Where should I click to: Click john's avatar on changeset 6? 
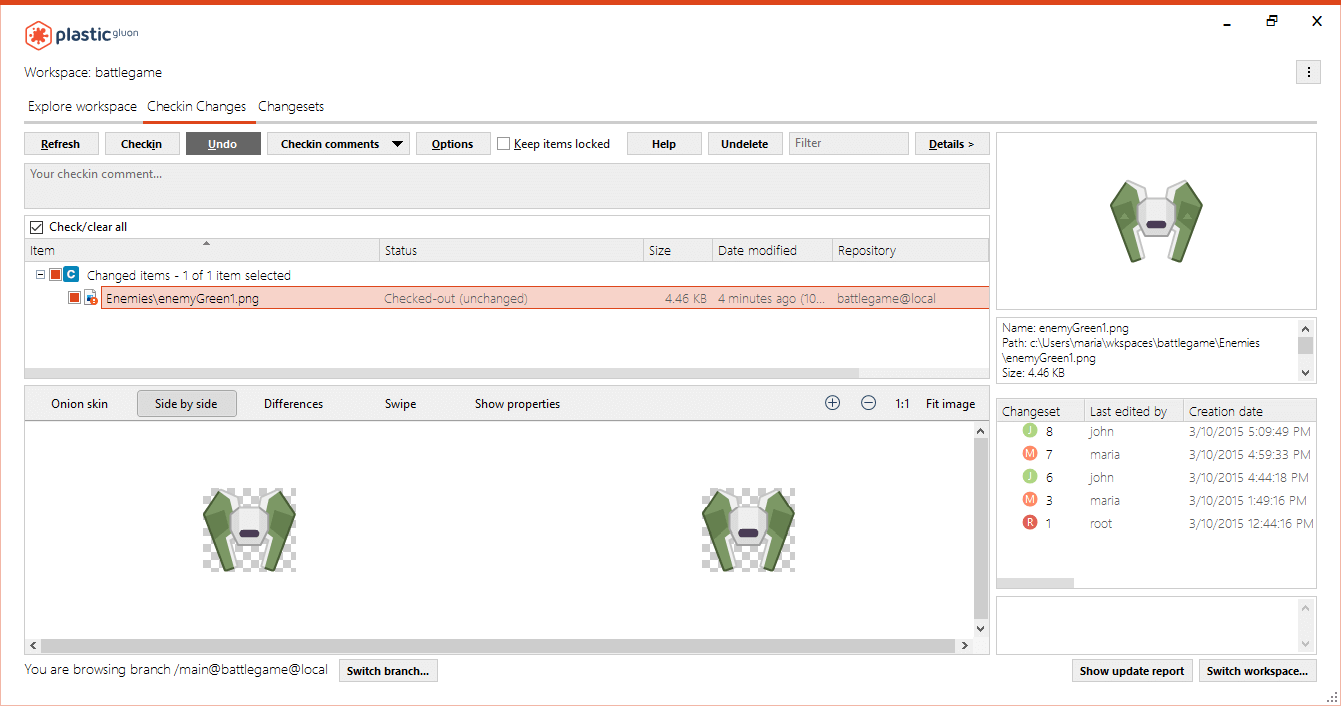click(x=1030, y=477)
